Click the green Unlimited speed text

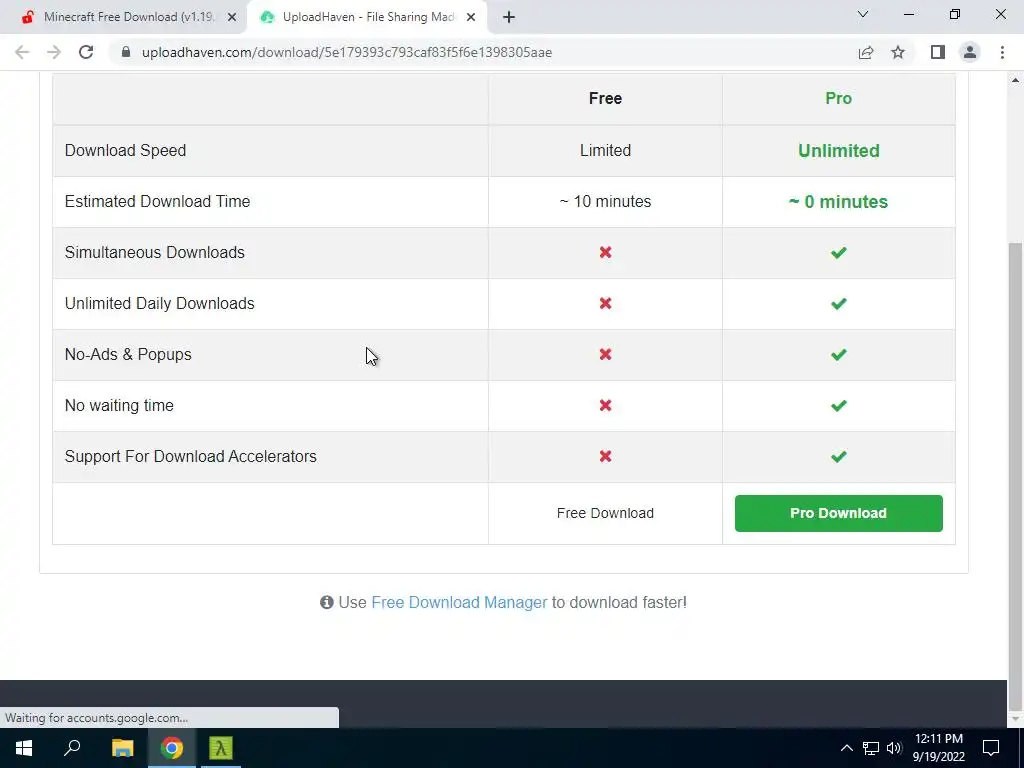[839, 150]
